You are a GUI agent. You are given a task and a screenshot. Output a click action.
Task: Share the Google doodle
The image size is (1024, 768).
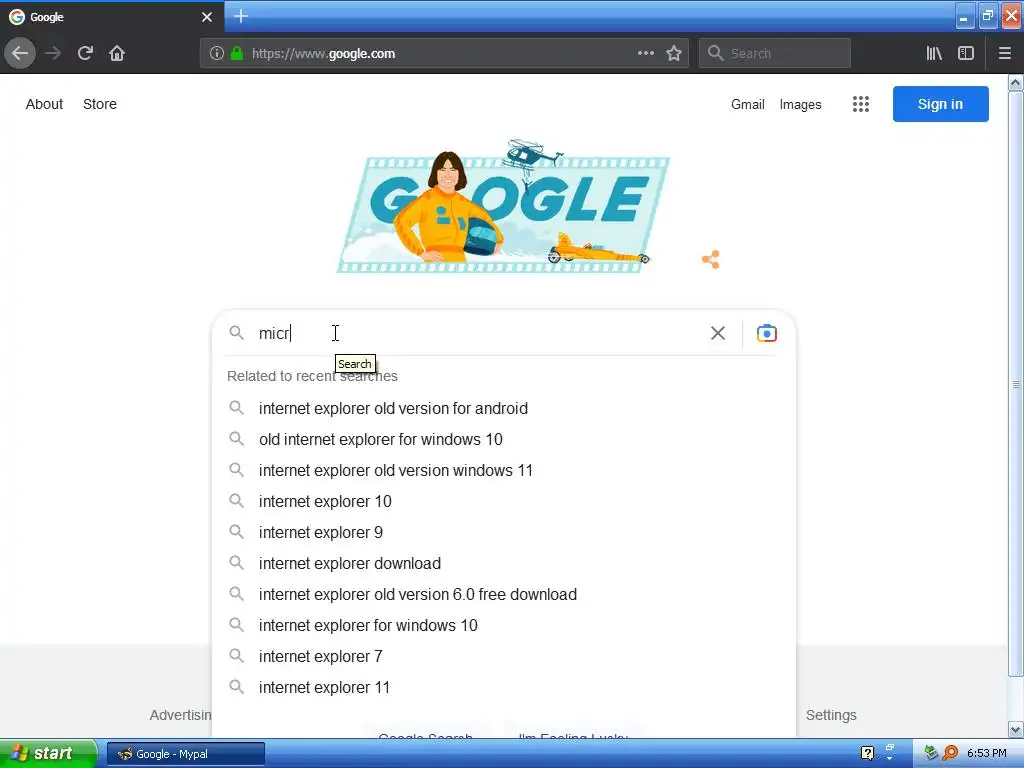tap(711, 259)
